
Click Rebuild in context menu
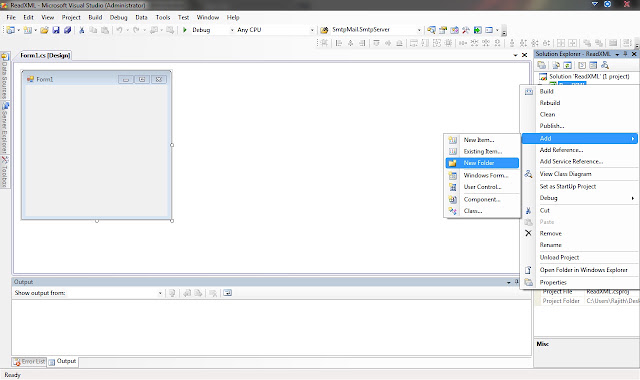pyautogui.click(x=580, y=103)
